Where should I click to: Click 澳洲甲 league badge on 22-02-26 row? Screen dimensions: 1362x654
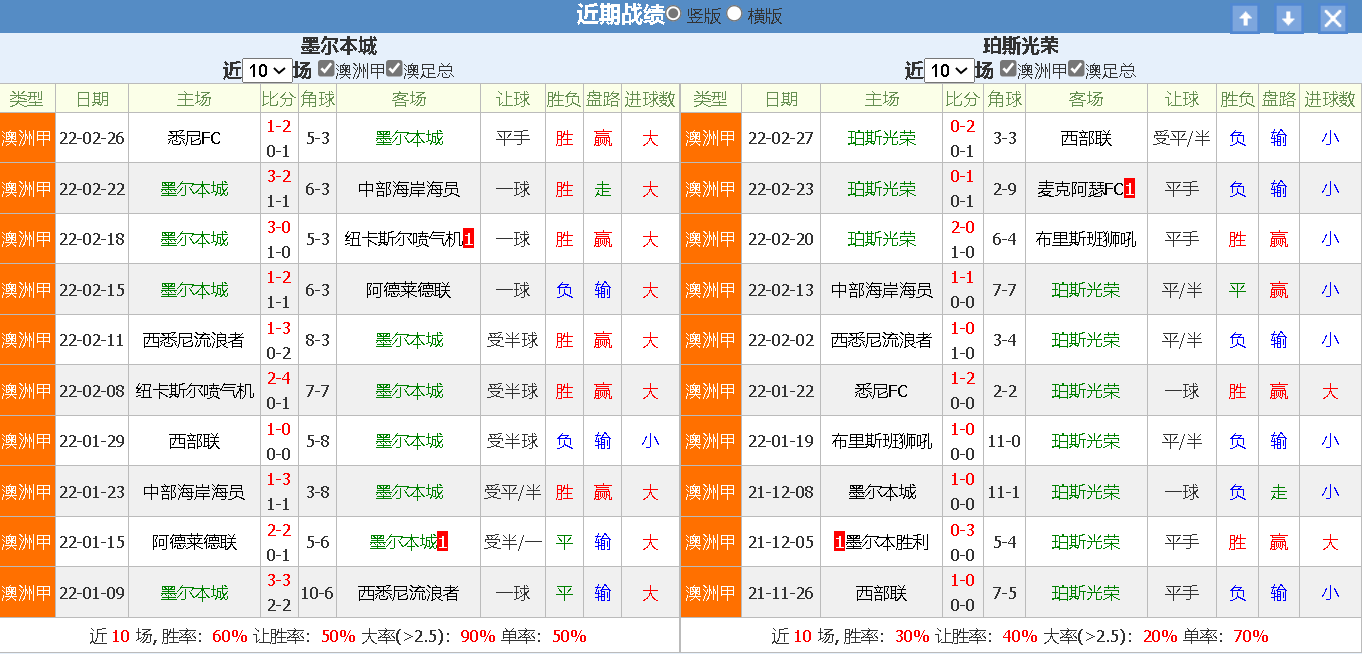27,138
